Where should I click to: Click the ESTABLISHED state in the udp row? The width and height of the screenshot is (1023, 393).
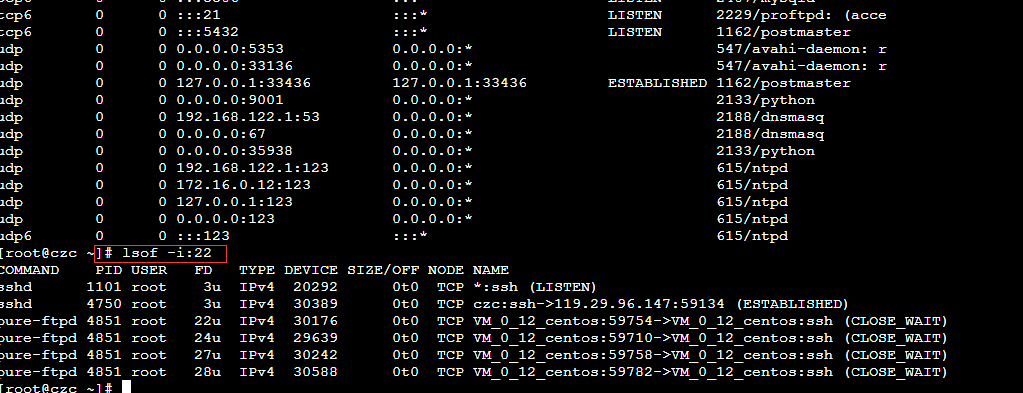(x=657, y=83)
